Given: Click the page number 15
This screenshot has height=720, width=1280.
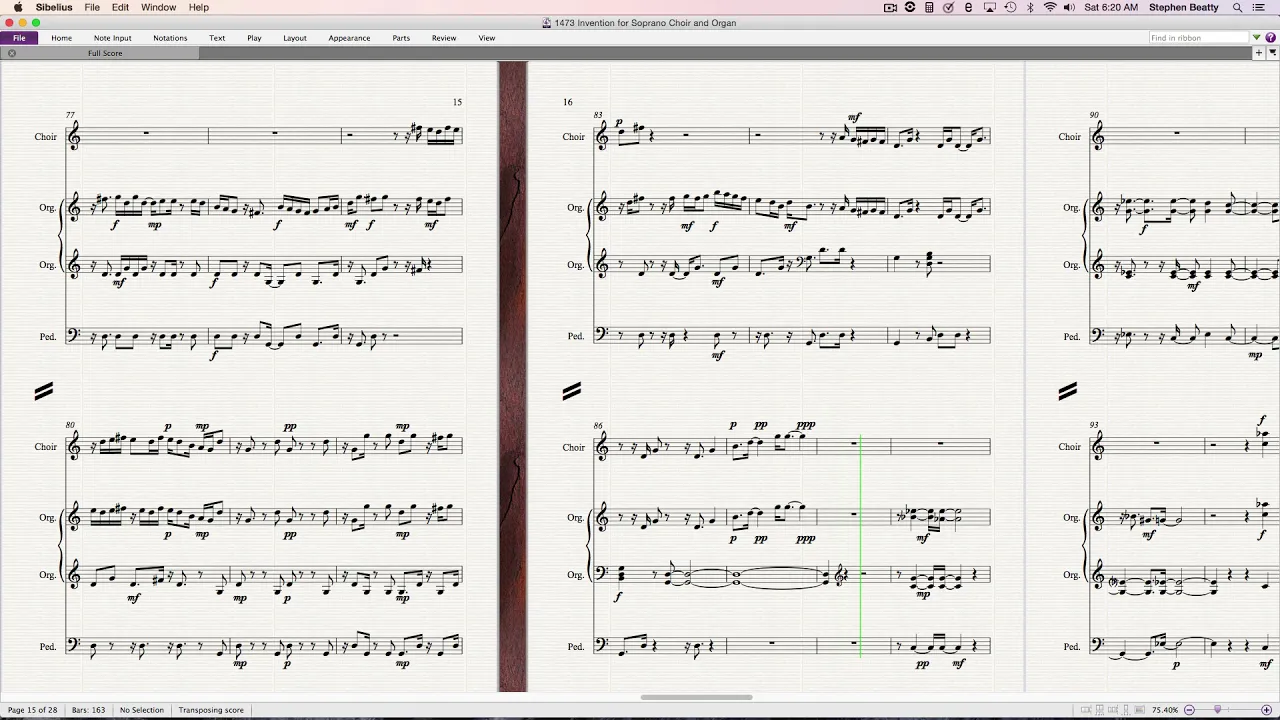Looking at the screenshot, I should click(x=457, y=102).
